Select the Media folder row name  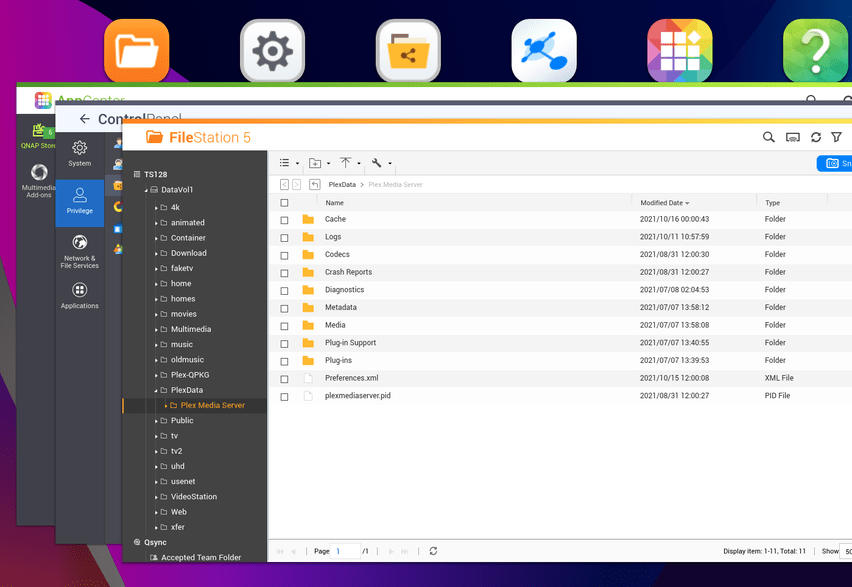[335, 325]
